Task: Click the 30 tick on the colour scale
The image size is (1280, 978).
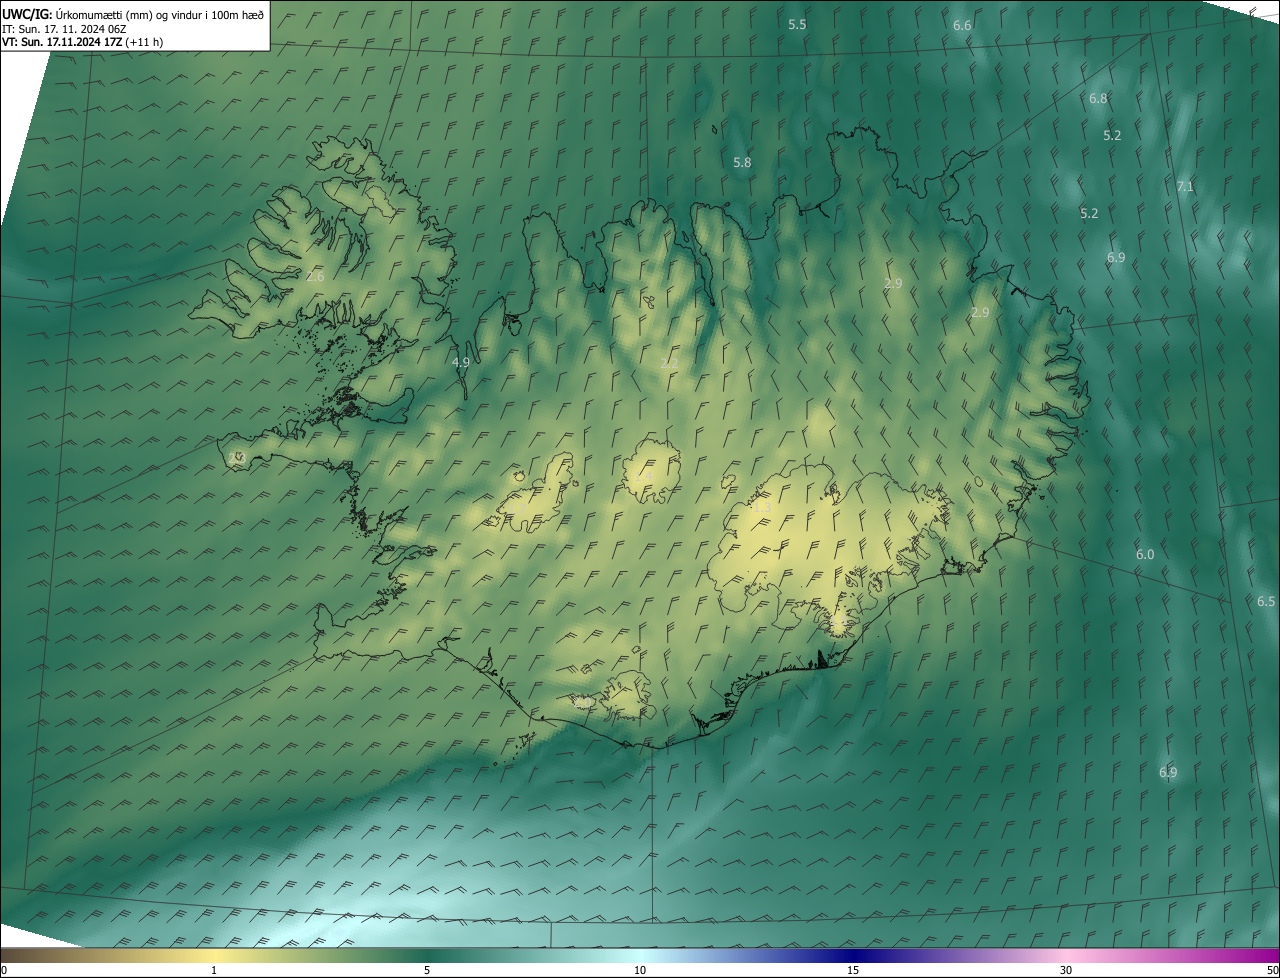Action: point(1066,970)
